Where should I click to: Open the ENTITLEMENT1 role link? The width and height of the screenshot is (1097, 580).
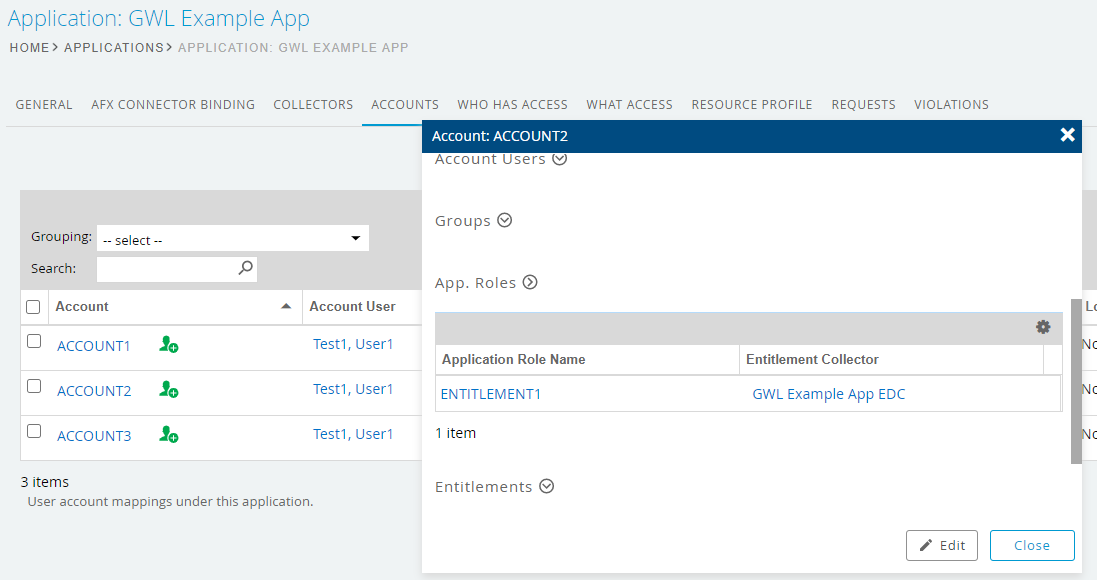pyautogui.click(x=491, y=394)
